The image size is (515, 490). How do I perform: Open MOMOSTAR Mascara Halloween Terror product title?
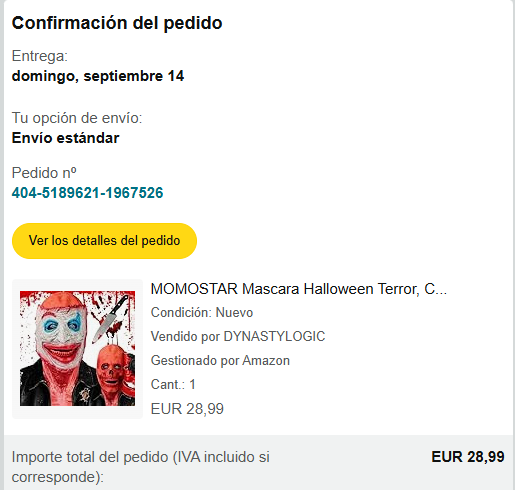[298, 289]
